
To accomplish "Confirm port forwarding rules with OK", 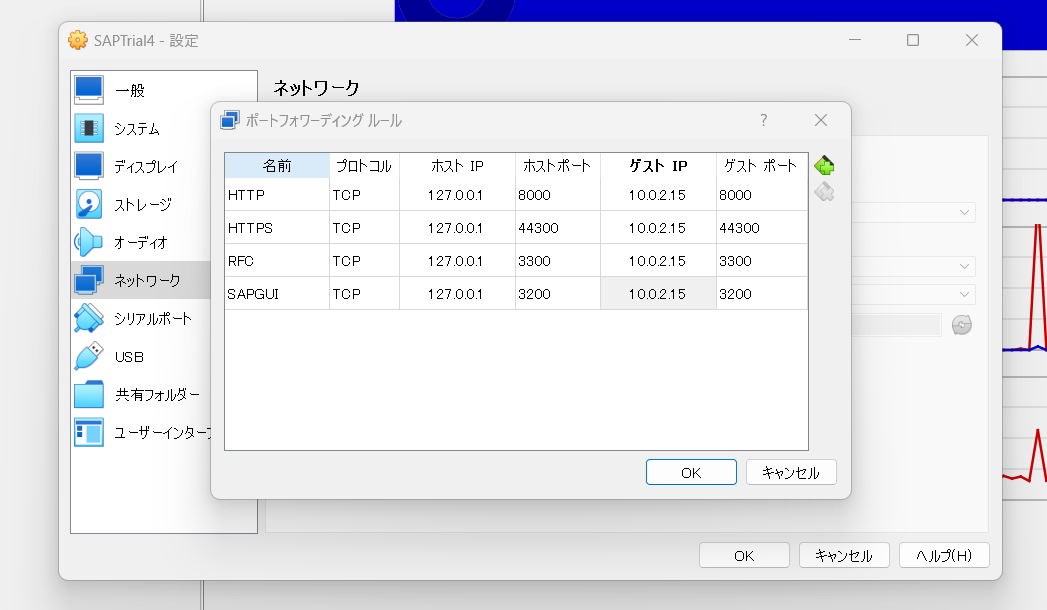I will (691, 471).
